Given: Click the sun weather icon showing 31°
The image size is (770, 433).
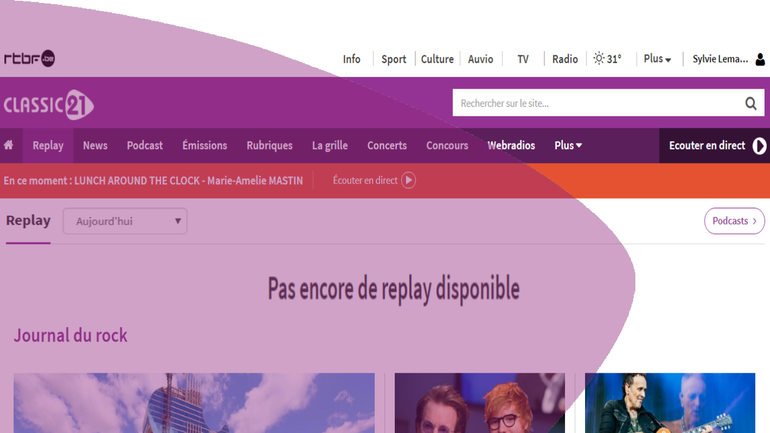Looking at the screenshot, I should click(599, 59).
